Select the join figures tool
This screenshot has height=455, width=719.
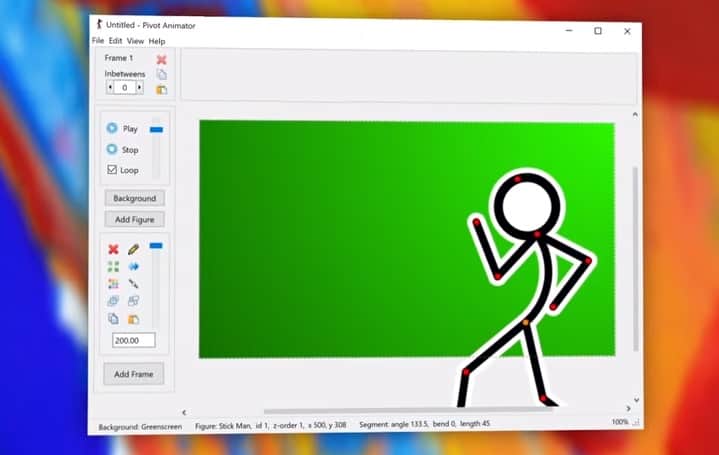point(133,284)
